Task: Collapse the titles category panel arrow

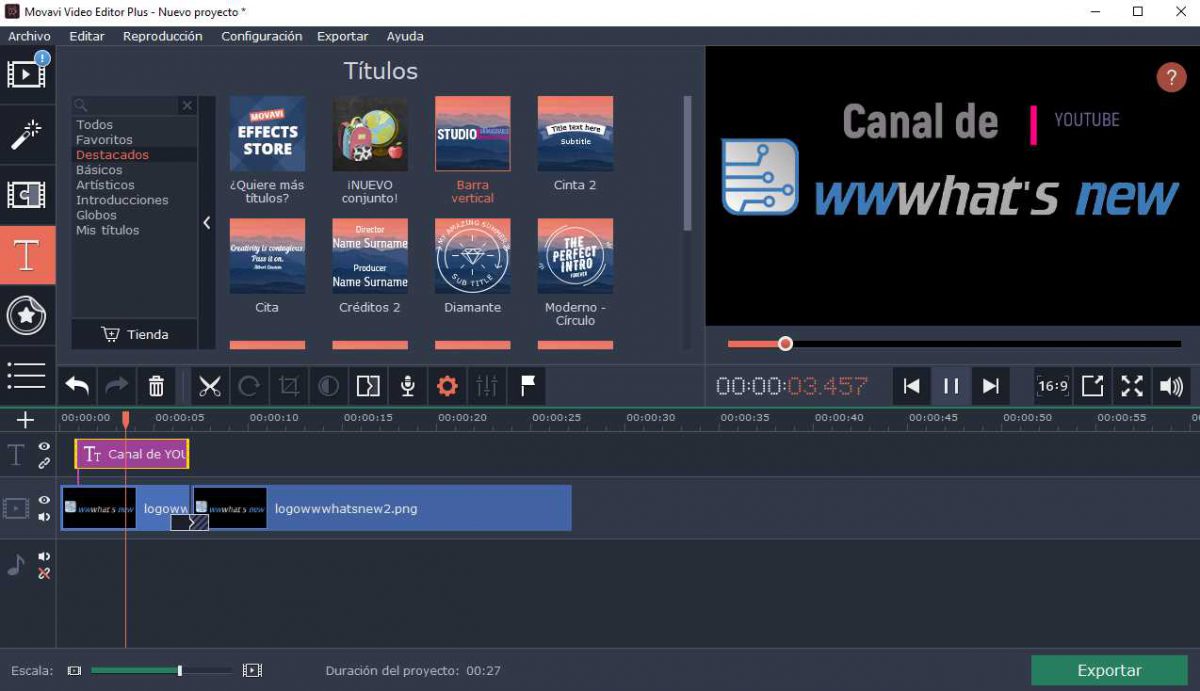Action: pyautogui.click(x=207, y=223)
